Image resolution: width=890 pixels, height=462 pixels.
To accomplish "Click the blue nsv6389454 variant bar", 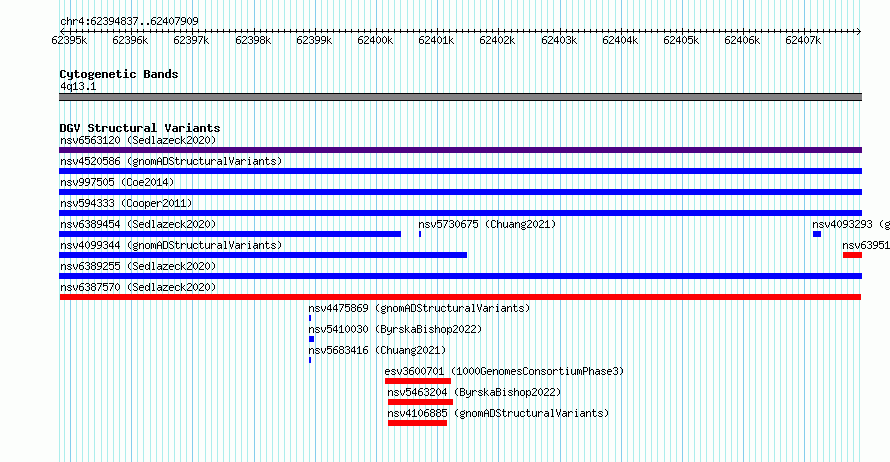I will click(230, 234).
